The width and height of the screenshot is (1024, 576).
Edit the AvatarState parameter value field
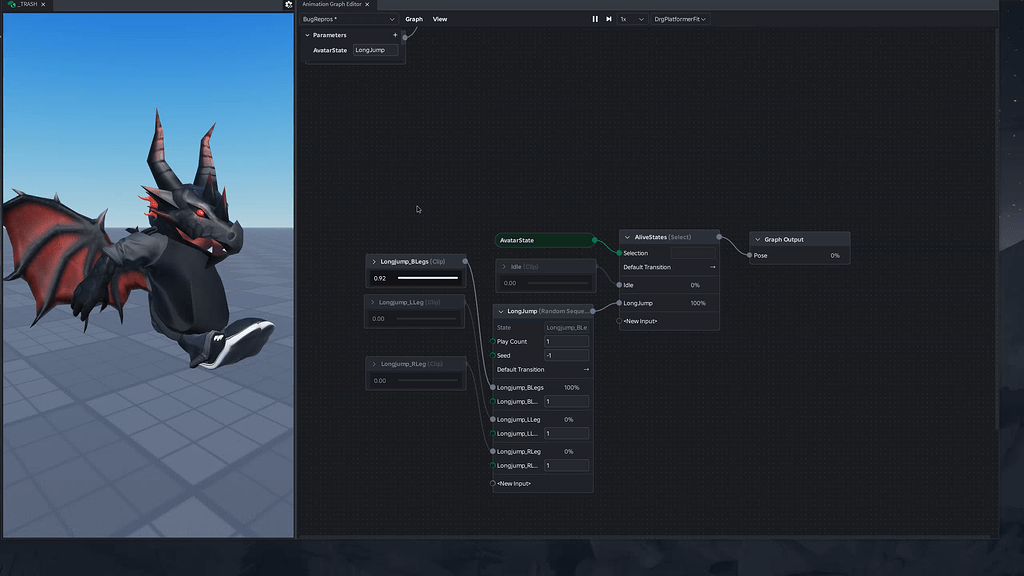(376, 50)
